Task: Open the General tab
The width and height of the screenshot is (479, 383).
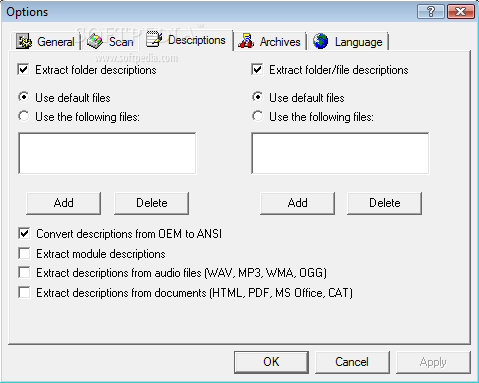Action: pos(46,42)
